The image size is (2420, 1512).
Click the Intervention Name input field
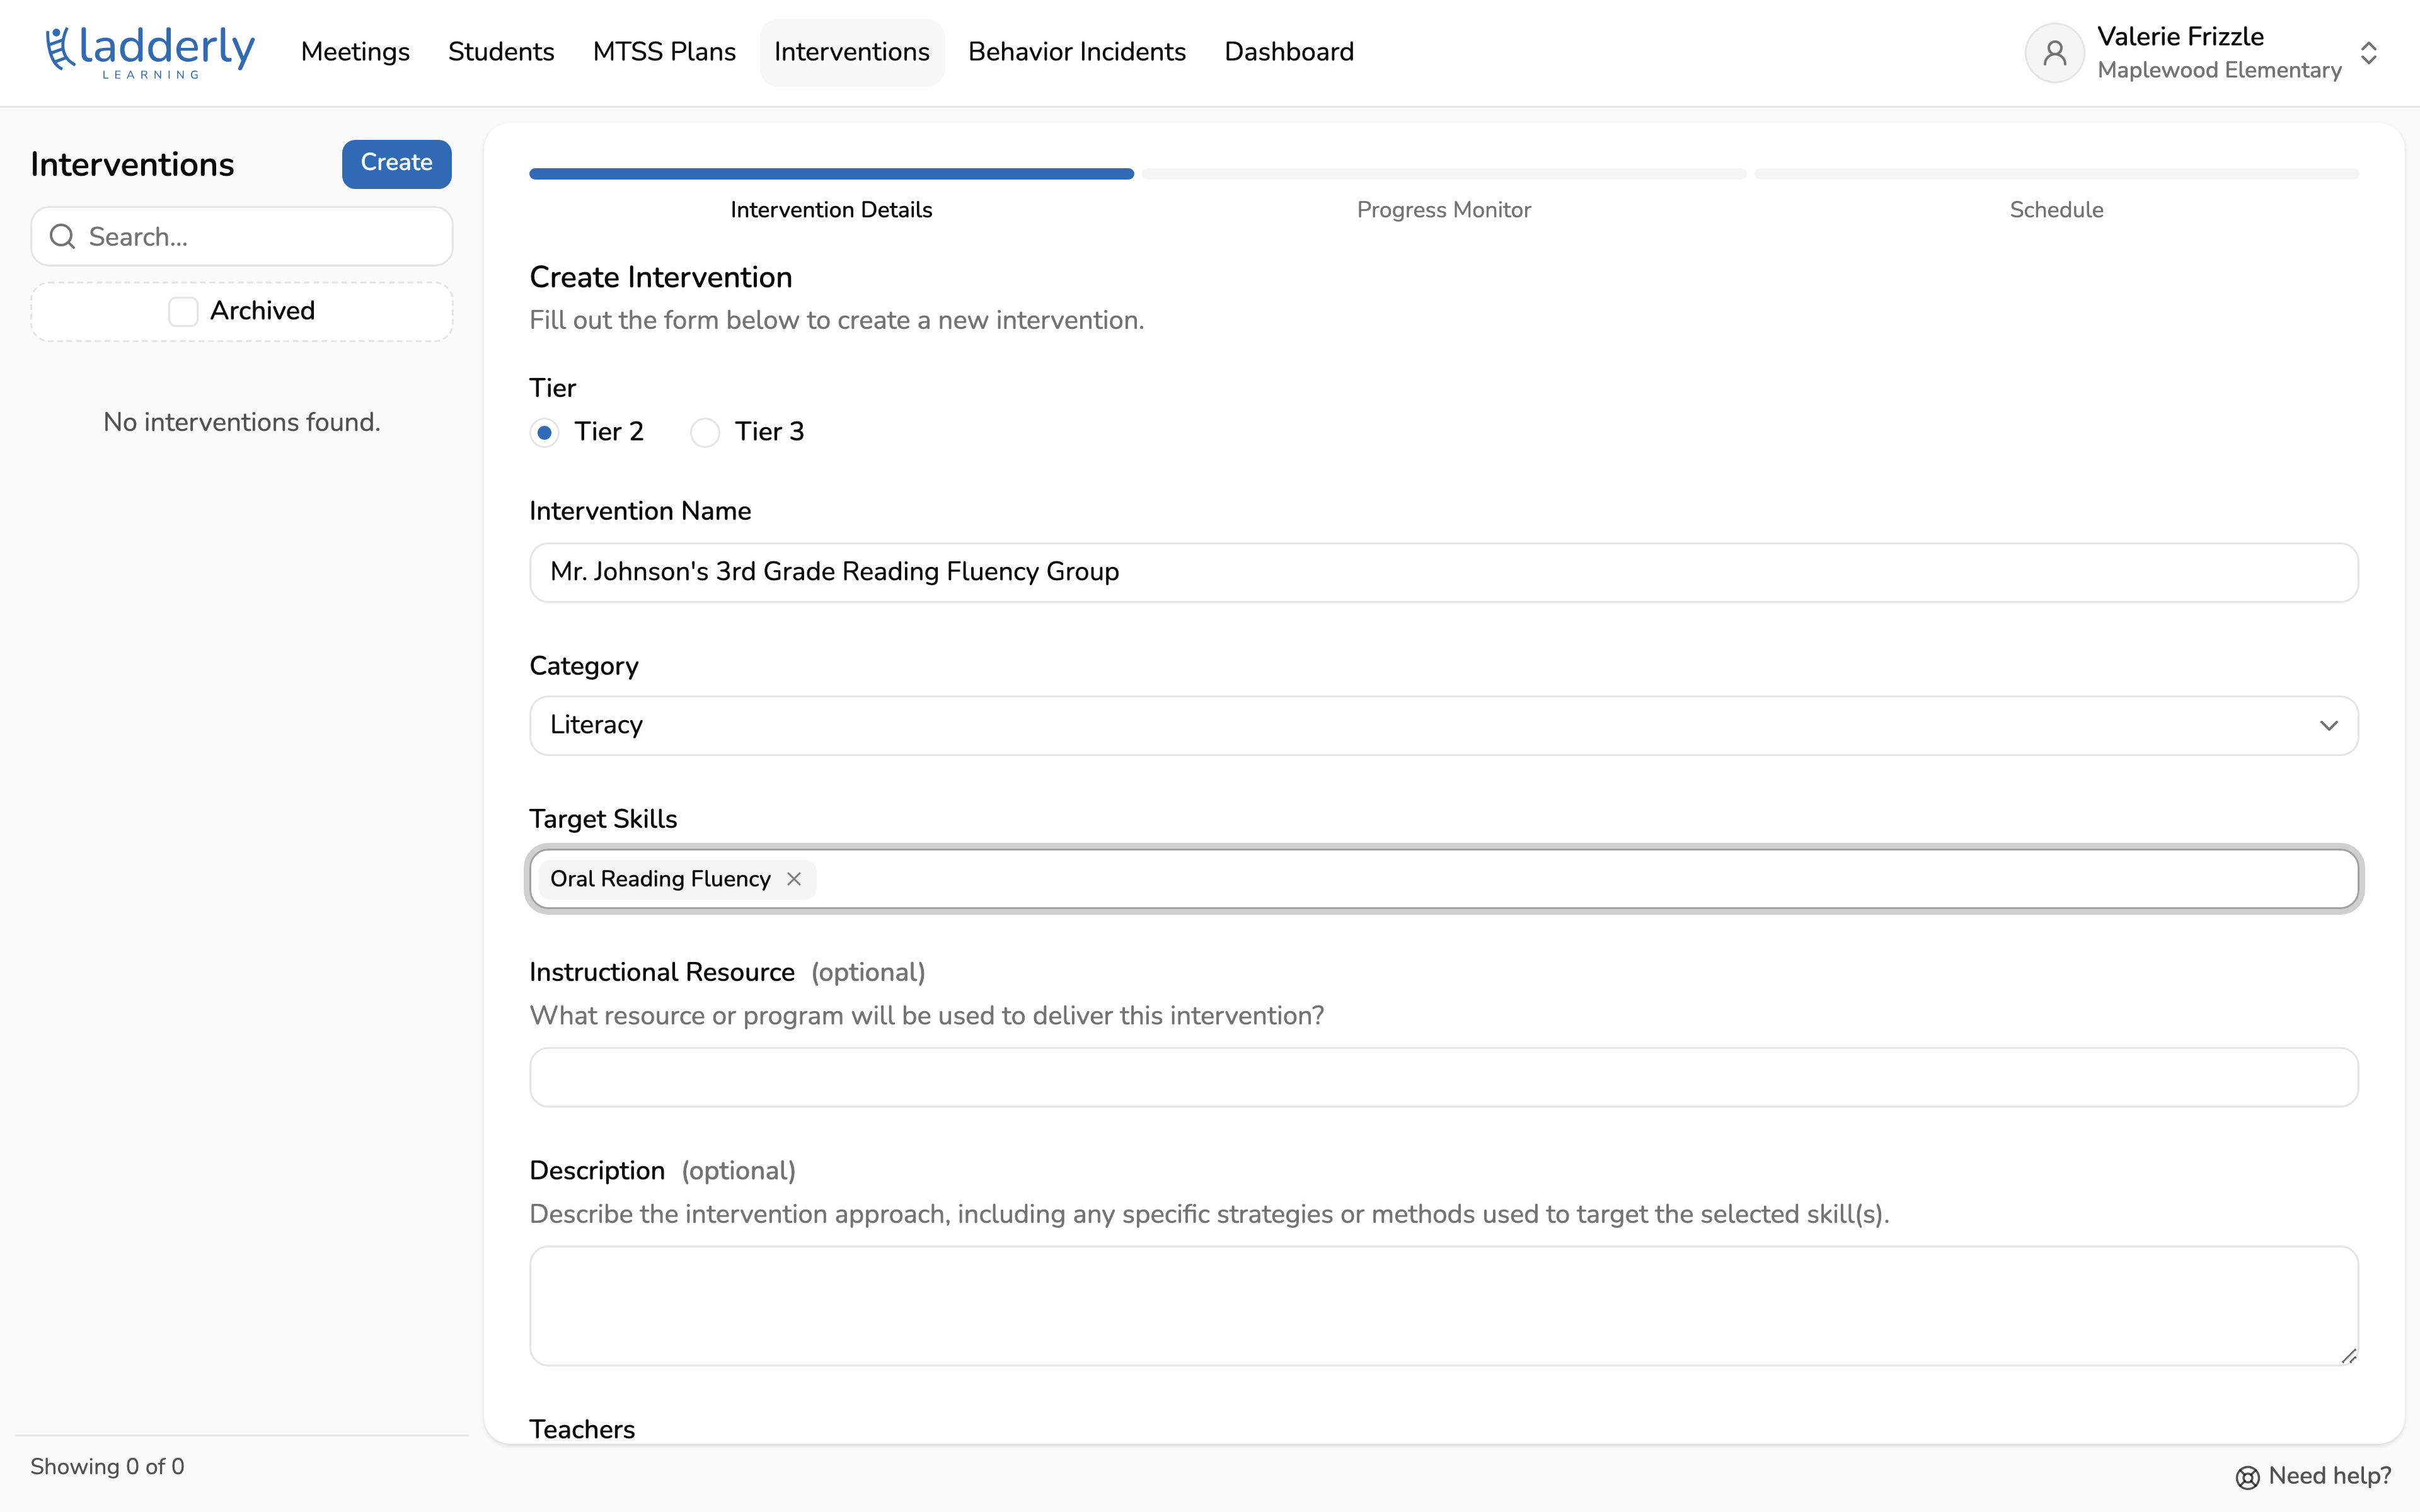1443,572
